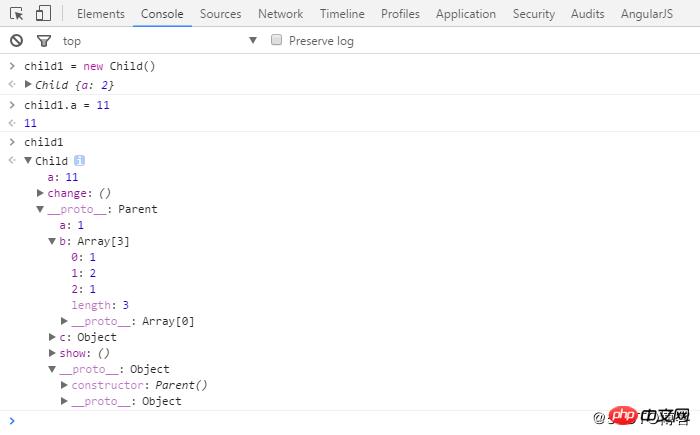The height and width of the screenshot is (435, 700).
Task: Click the show: () function entry
Action: (84, 353)
